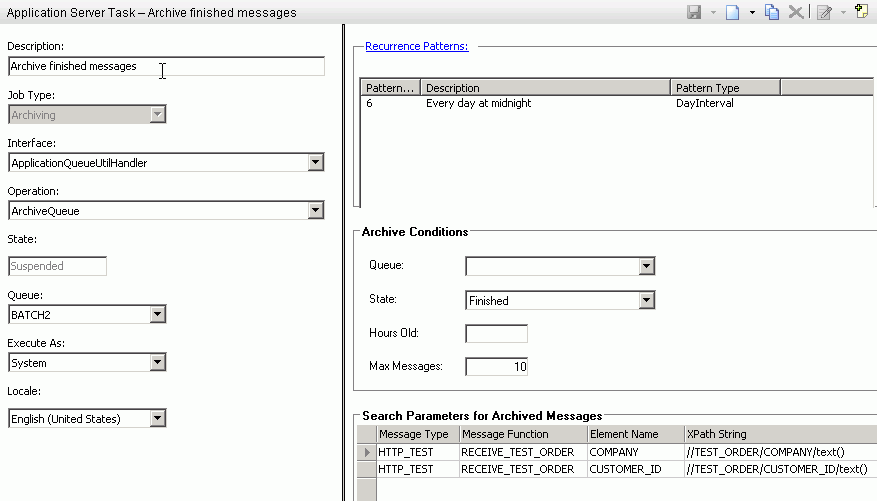877x501 pixels.
Task: Click the Max Messages field showing 10
Action: [497, 367]
